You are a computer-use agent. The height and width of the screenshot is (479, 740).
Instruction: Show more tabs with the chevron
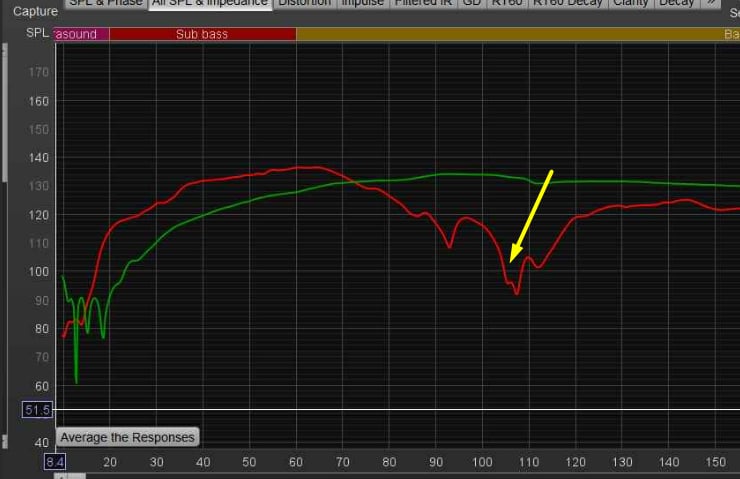[711, 3]
